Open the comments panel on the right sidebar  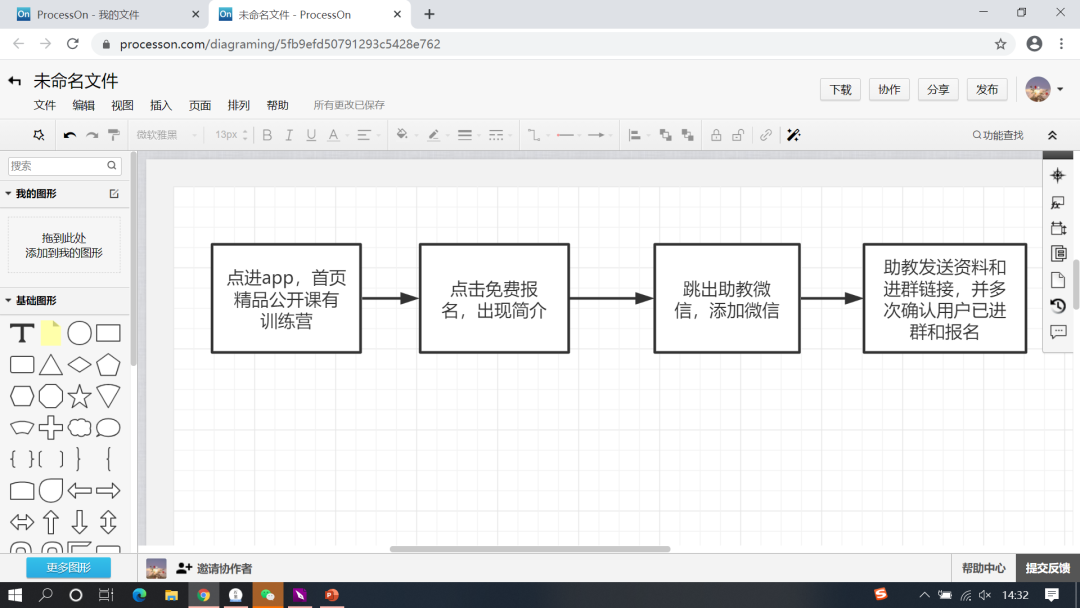click(1057, 332)
